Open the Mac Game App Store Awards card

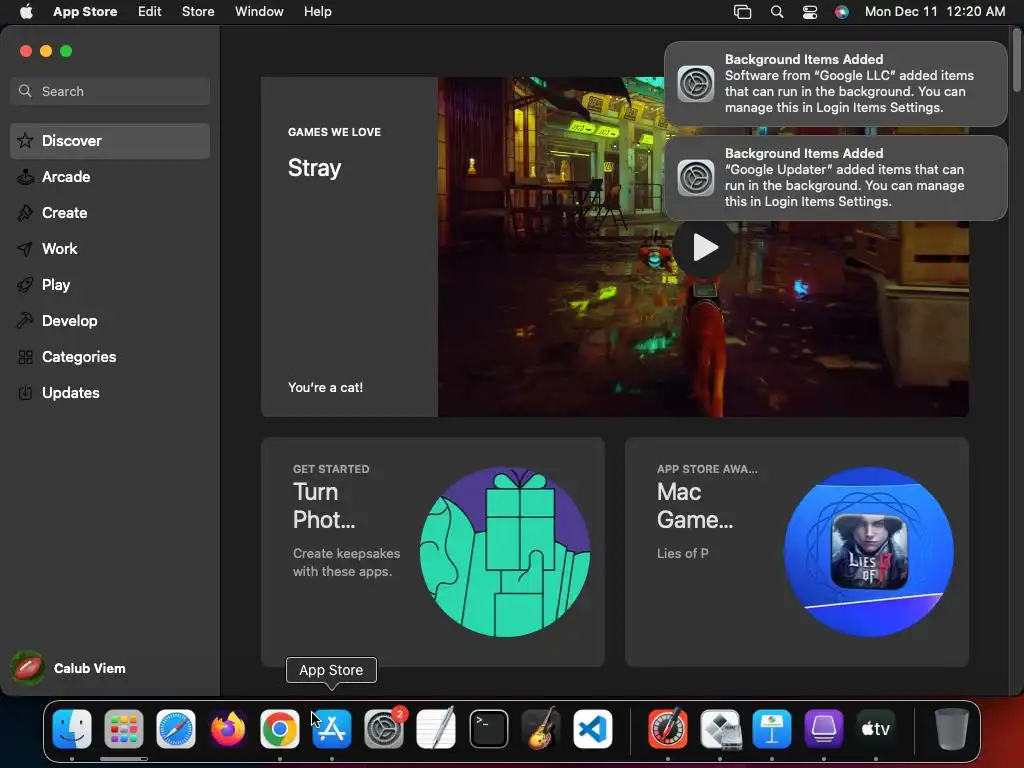click(x=797, y=552)
